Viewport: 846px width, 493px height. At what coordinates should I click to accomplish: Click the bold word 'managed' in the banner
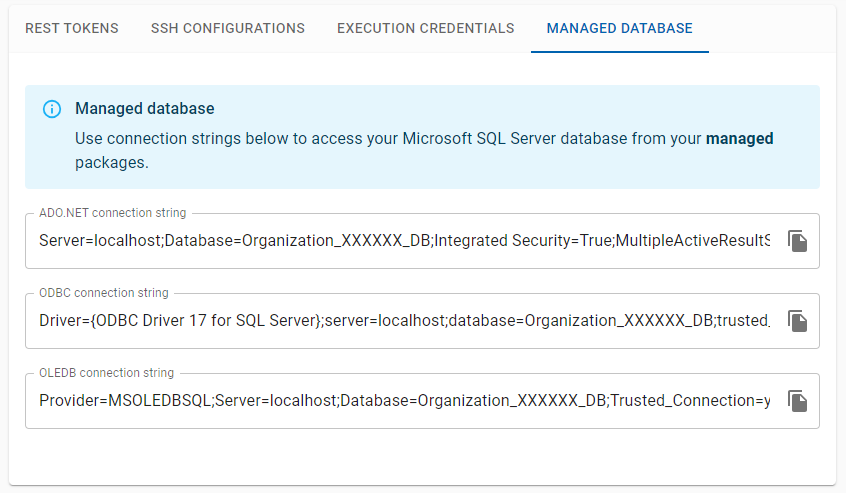[x=739, y=139]
